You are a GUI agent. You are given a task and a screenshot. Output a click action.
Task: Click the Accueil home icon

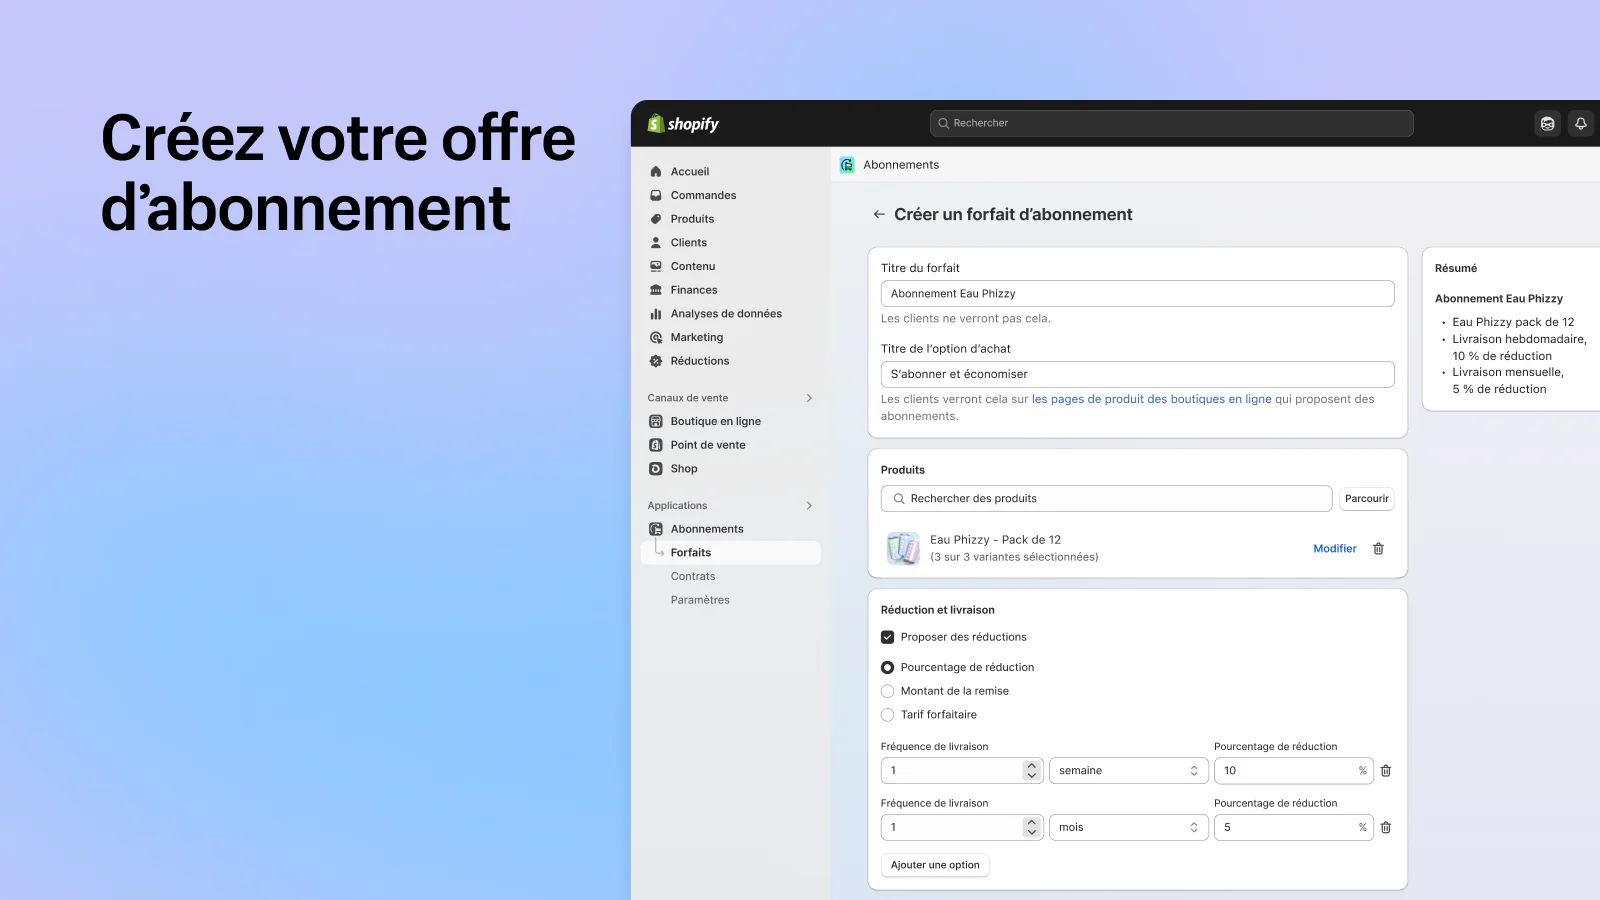tap(656, 172)
